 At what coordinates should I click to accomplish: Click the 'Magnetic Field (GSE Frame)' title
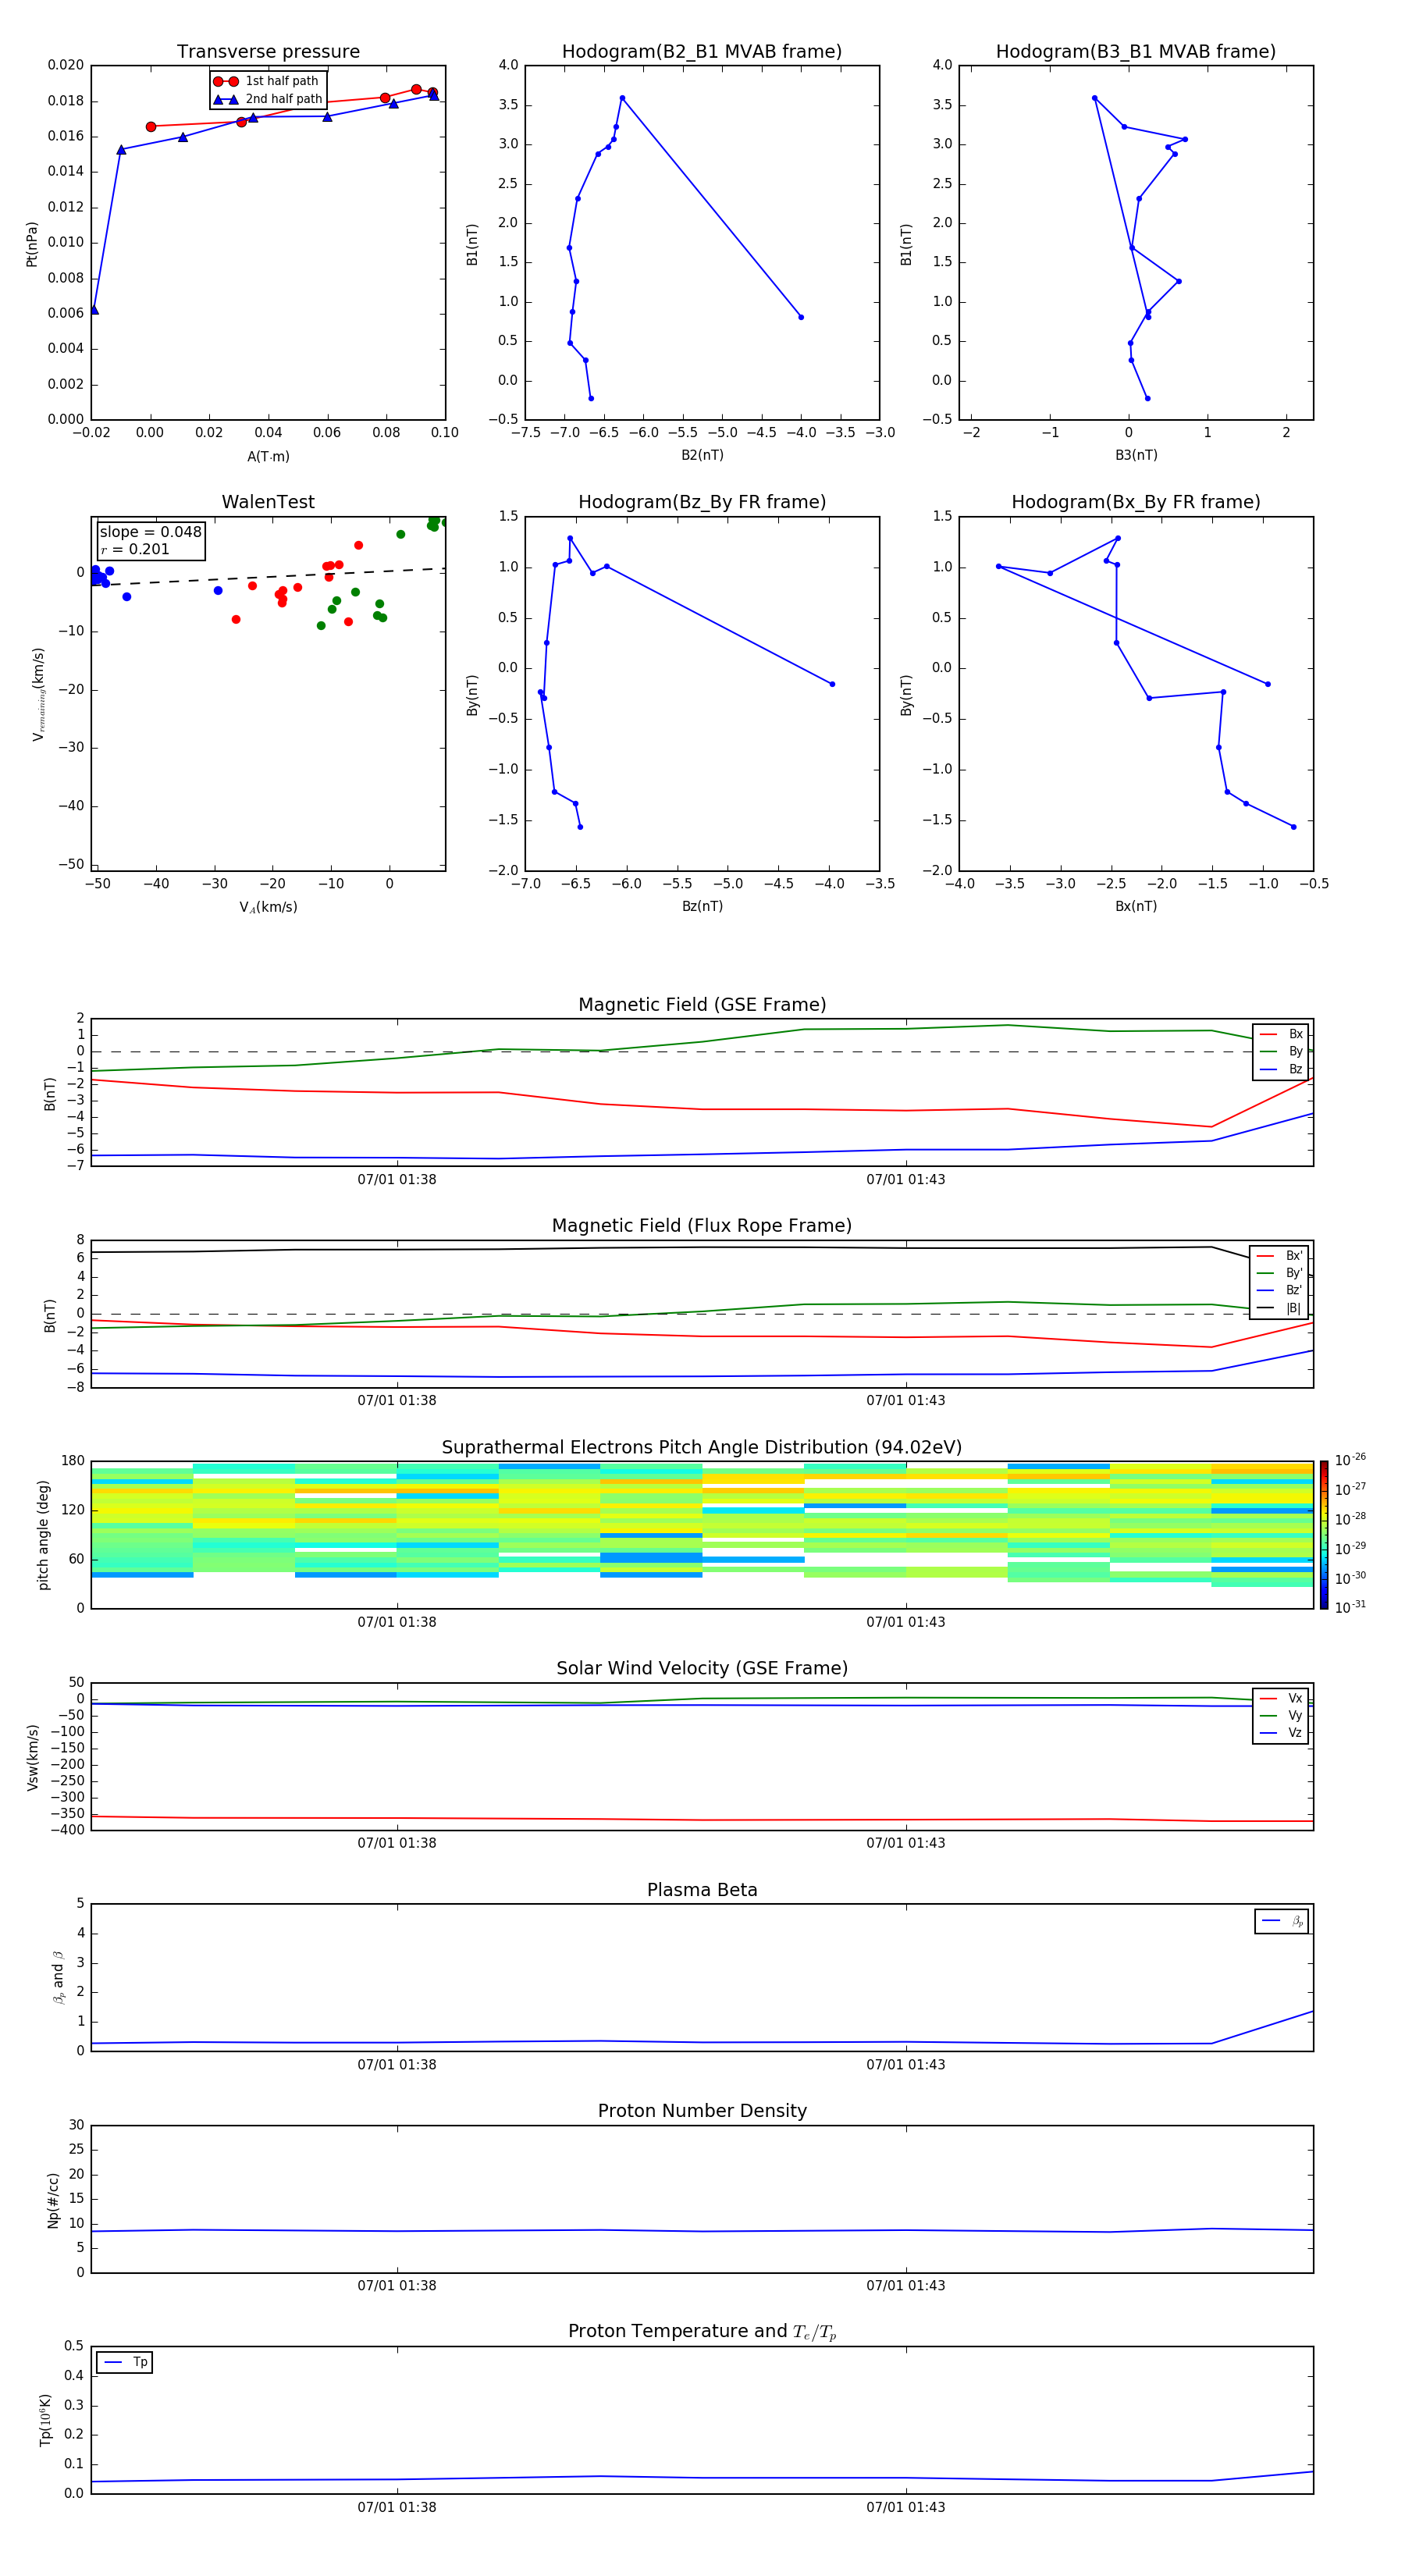[x=702, y=1005]
